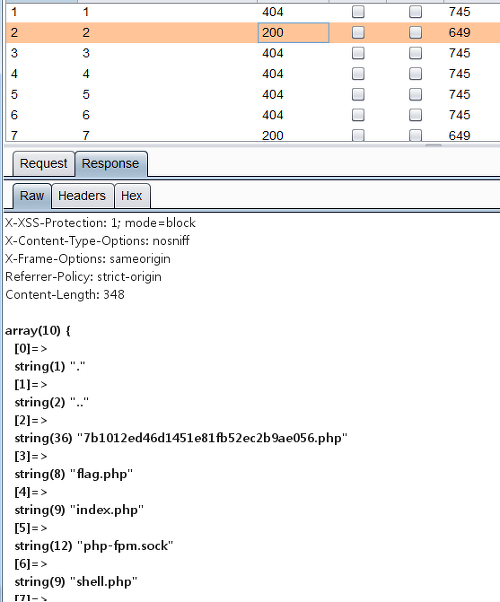The image size is (500, 602).
Task: Open the Headers view tab
Action: point(82,196)
